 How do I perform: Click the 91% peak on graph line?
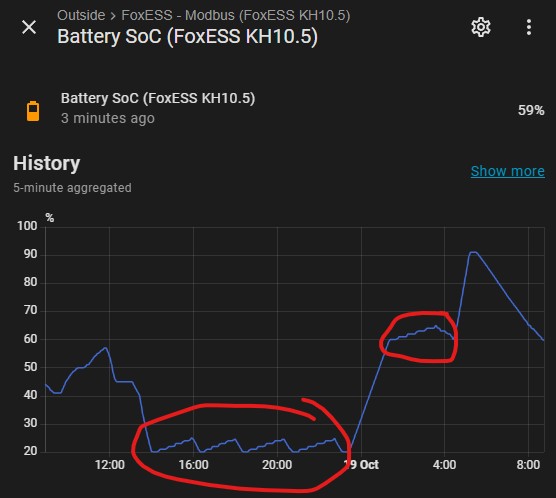[x=473, y=253]
